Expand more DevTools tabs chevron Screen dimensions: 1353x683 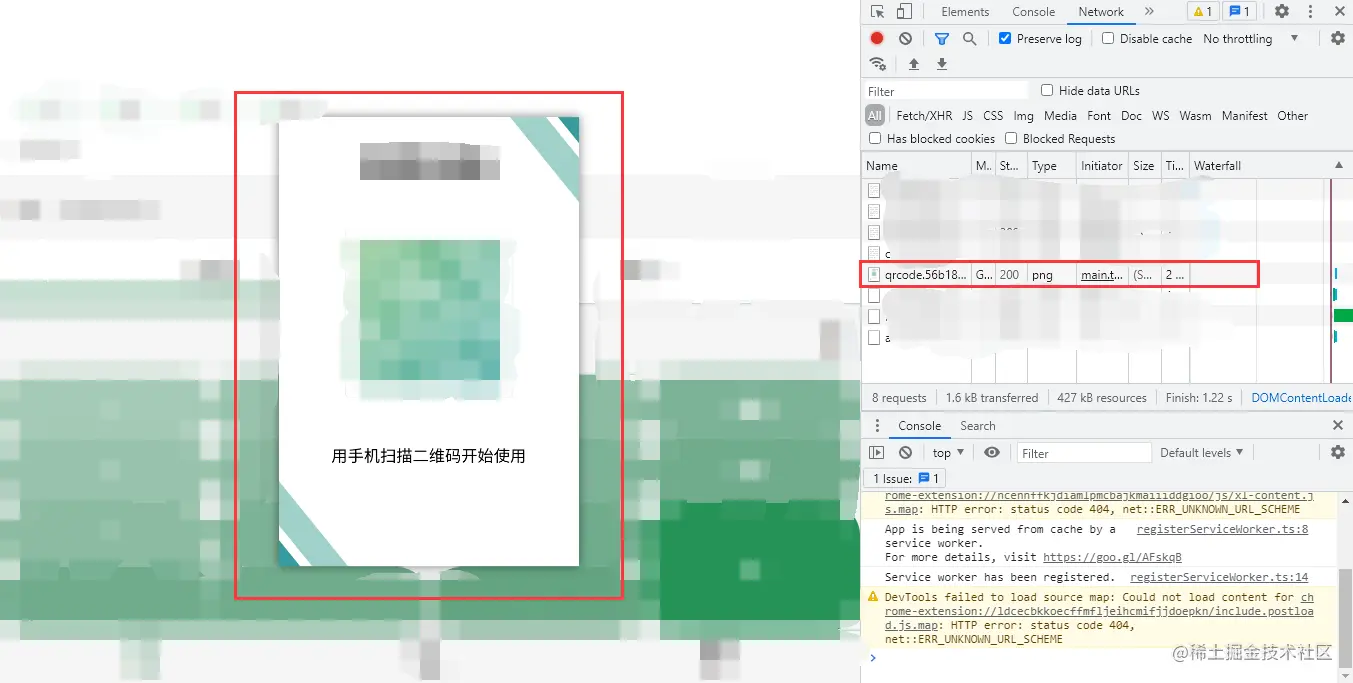pyautogui.click(x=1149, y=12)
